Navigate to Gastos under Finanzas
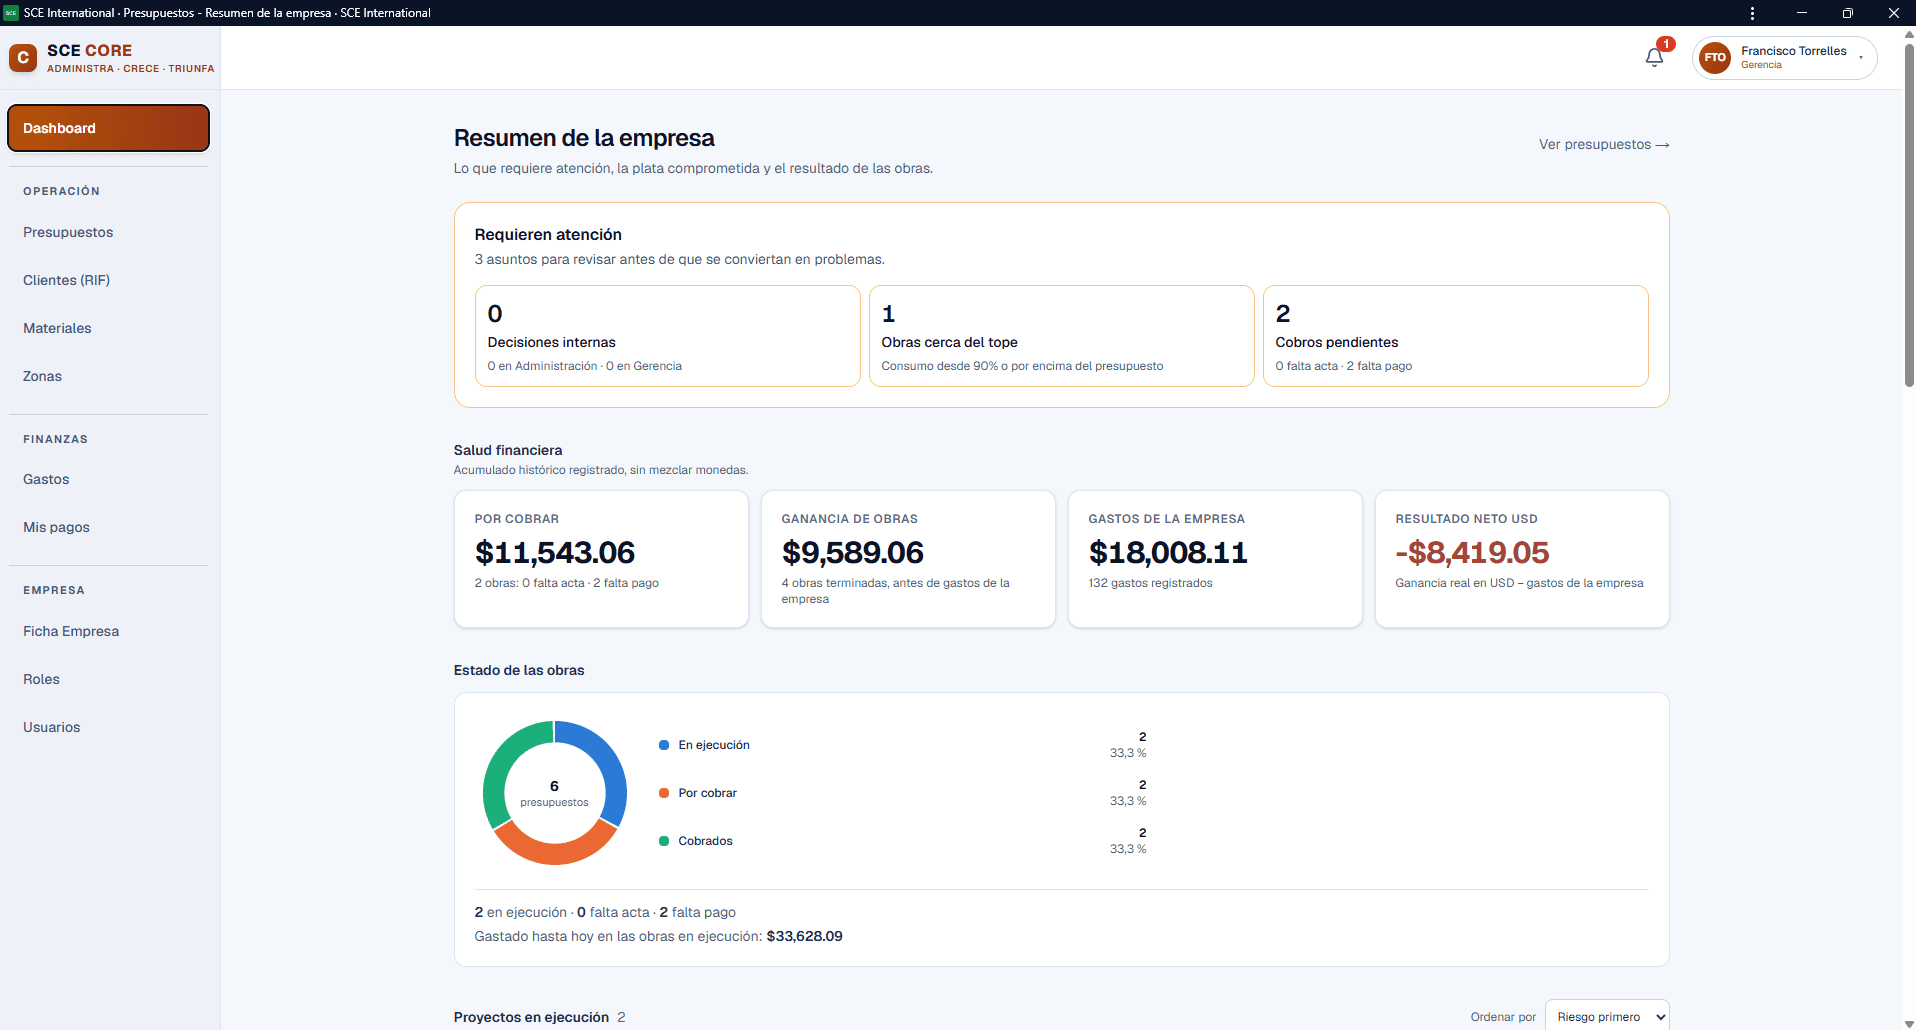Viewport: 1916px width, 1030px height. click(x=46, y=479)
